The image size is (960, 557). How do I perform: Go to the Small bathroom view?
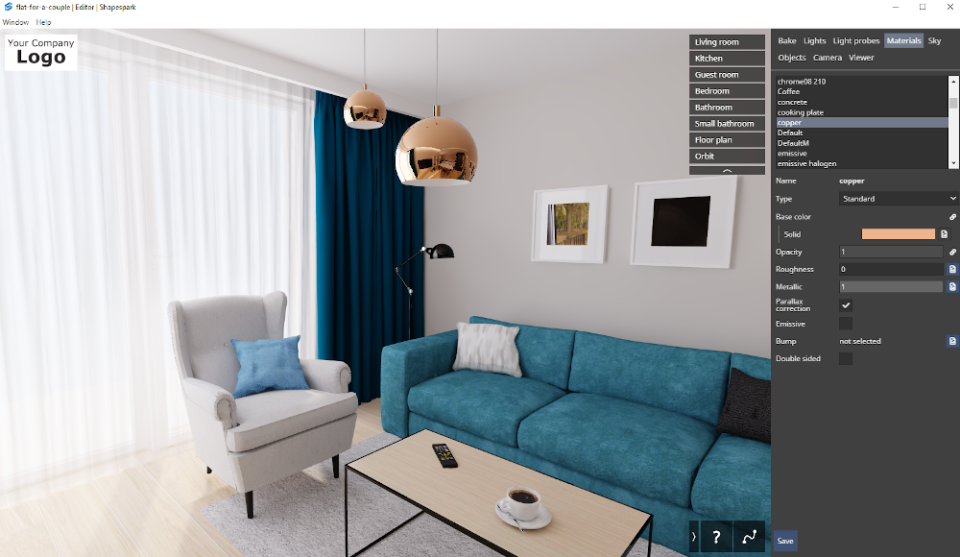727,124
